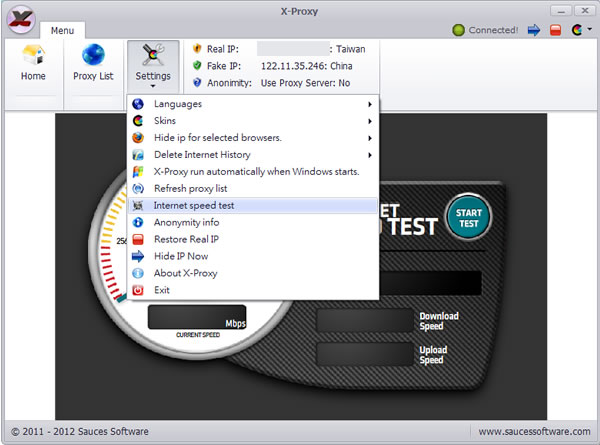
Task: Click the blue Anonimity shield icon
Action: [197, 82]
